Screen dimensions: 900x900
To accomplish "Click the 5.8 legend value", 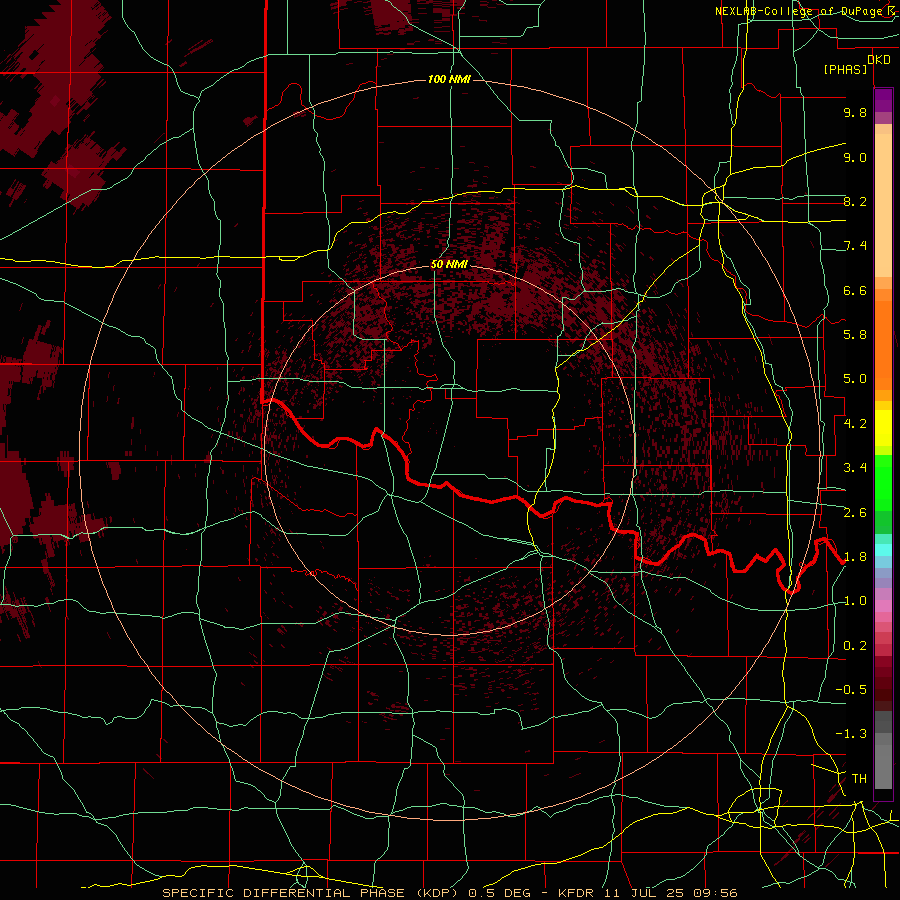I will (855, 335).
